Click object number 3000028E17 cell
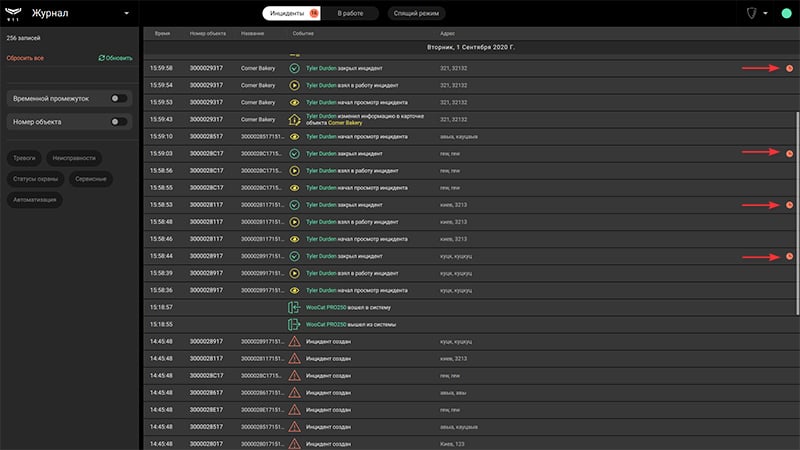The image size is (800, 450). click(206, 410)
